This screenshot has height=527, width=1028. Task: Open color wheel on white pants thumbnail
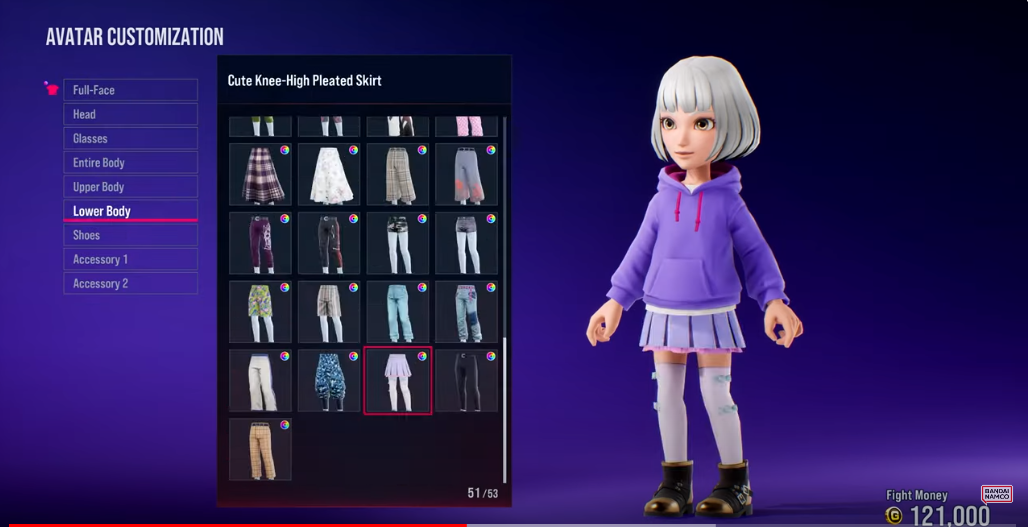(x=285, y=357)
